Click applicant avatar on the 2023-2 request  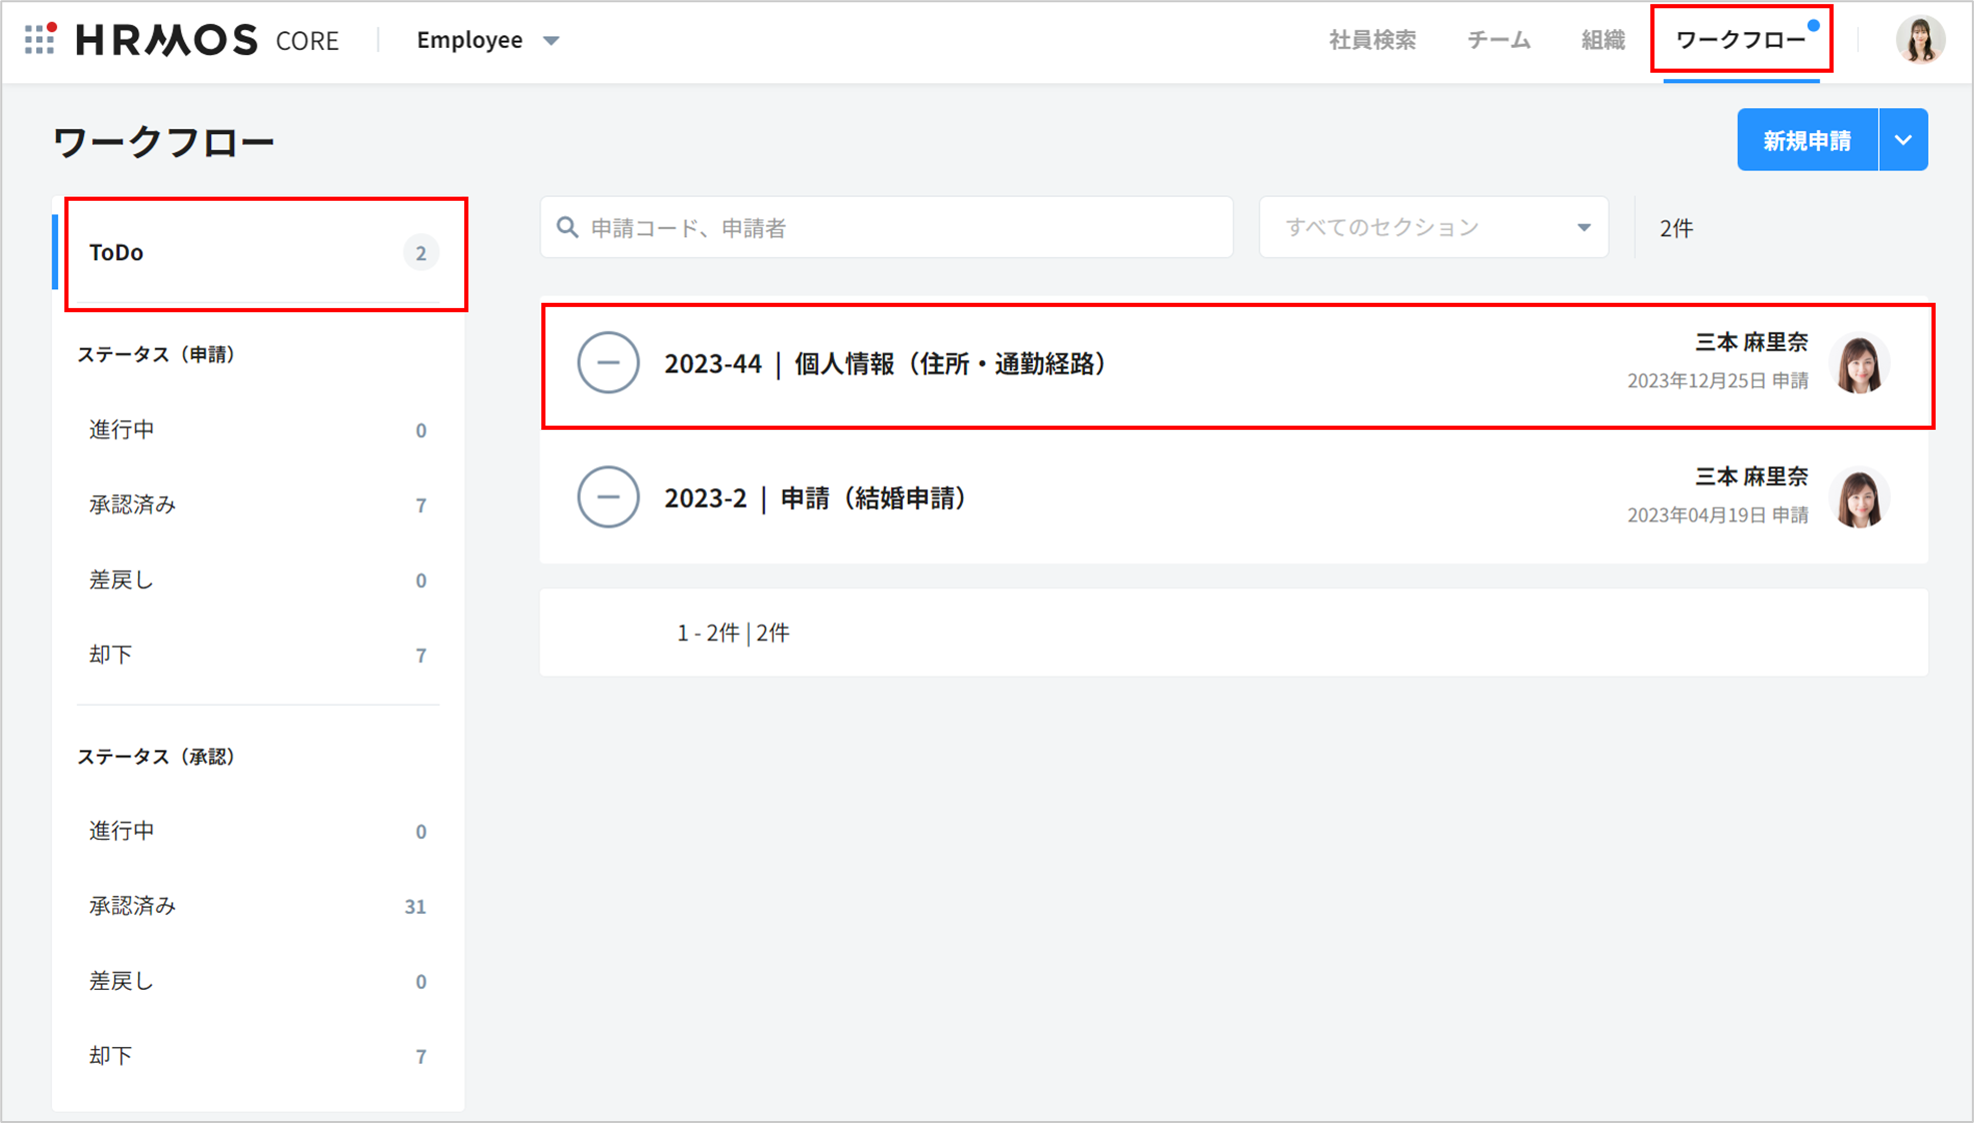click(x=1859, y=498)
